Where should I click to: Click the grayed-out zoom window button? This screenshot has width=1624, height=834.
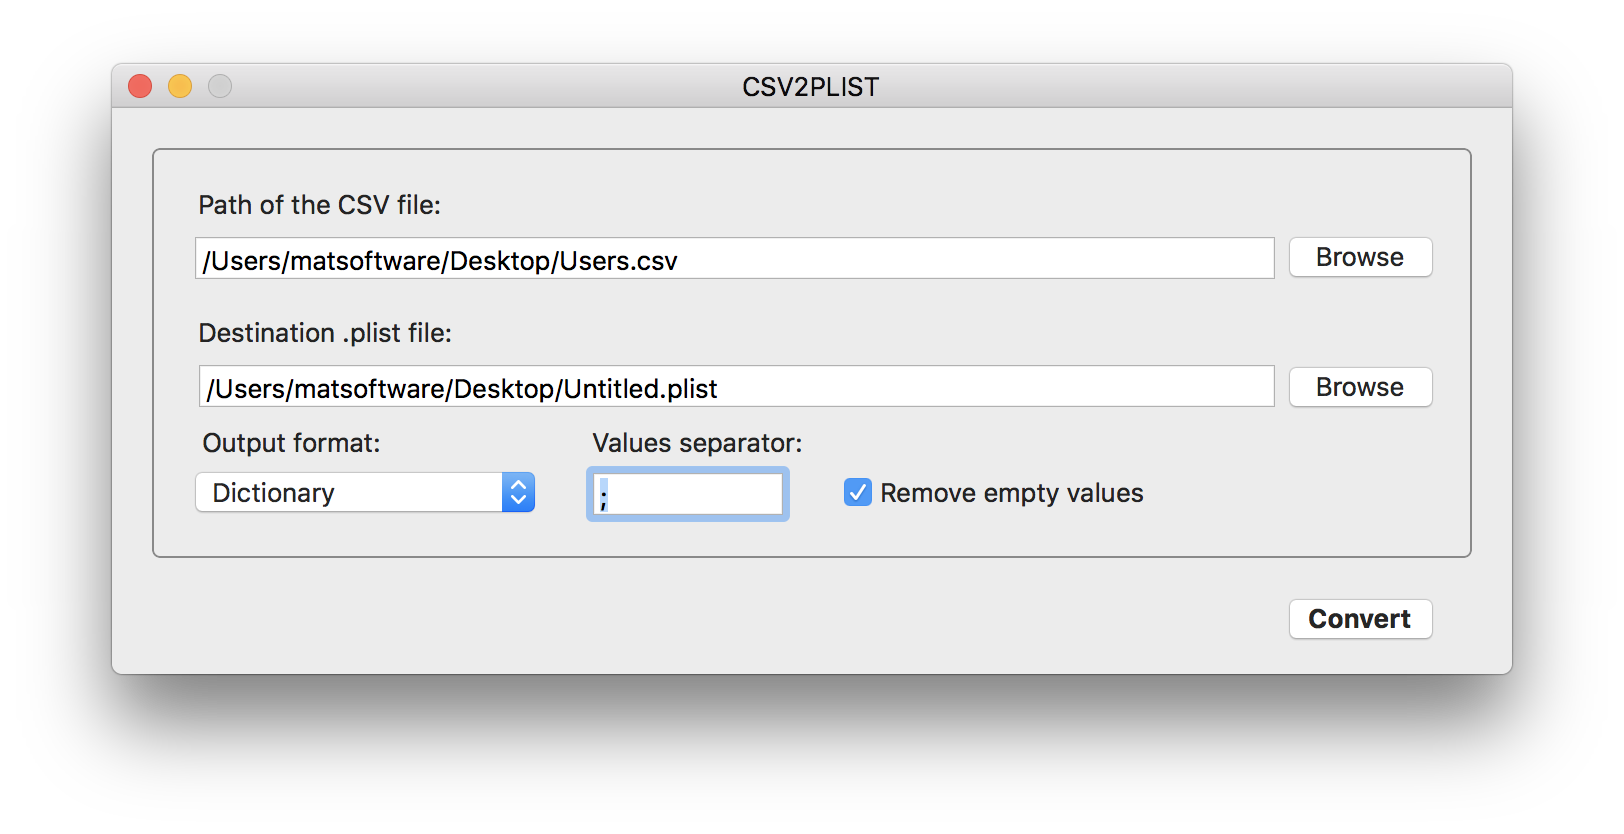pos(220,87)
